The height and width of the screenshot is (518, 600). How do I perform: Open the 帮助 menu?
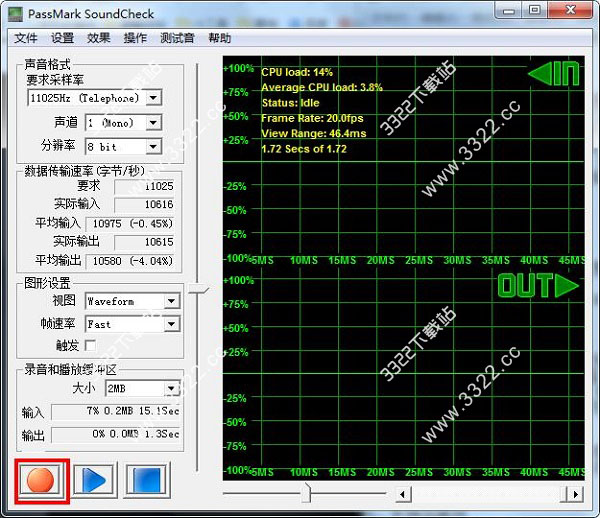click(x=219, y=38)
